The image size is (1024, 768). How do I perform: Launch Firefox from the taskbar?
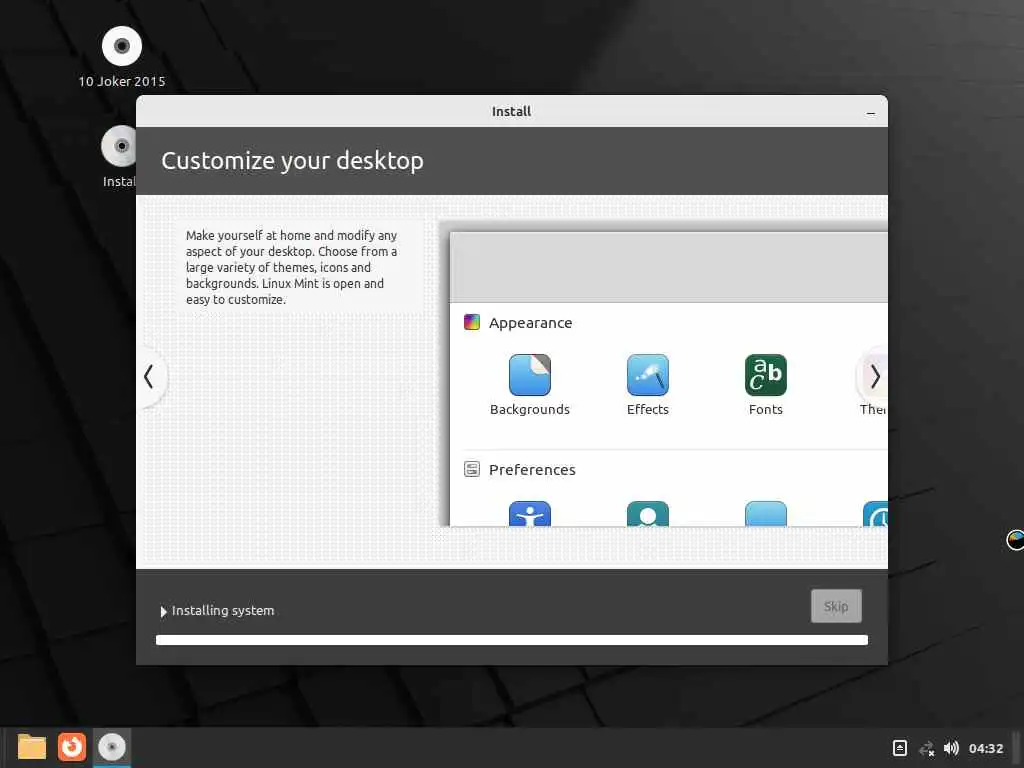[x=72, y=747]
